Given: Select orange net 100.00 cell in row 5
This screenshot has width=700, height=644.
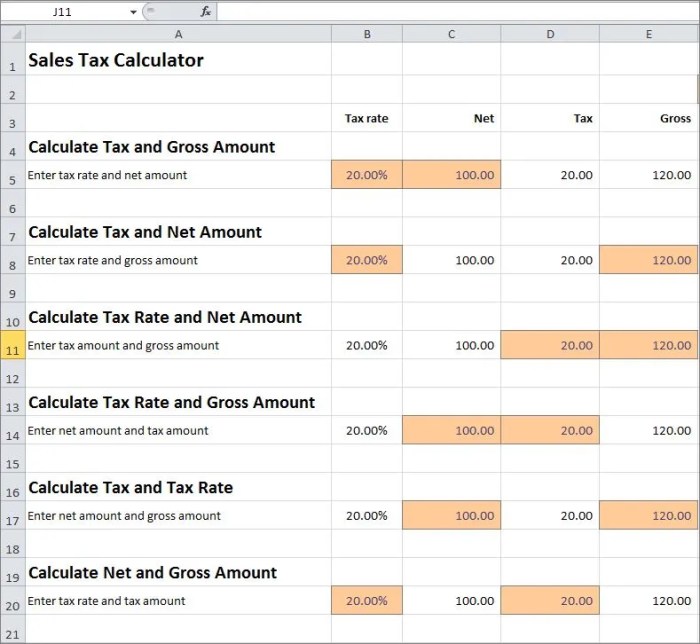Looking at the screenshot, I should point(451,175).
